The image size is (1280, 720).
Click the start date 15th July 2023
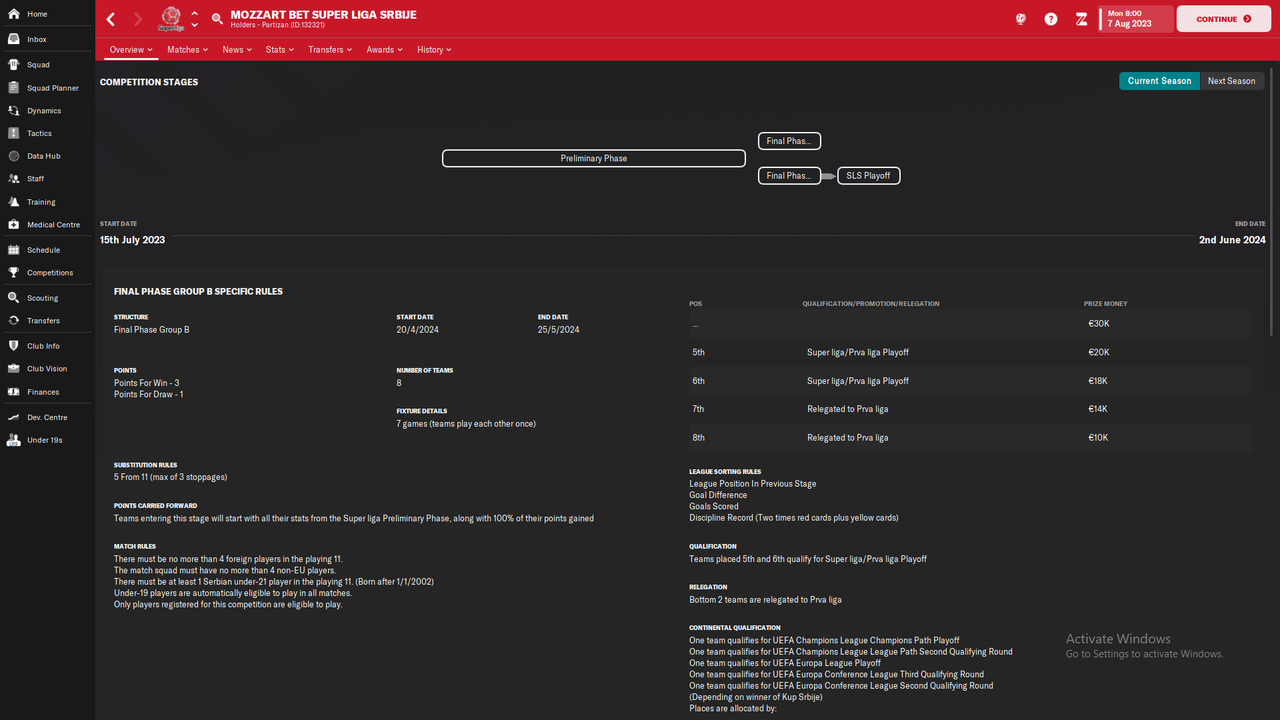click(x=132, y=240)
